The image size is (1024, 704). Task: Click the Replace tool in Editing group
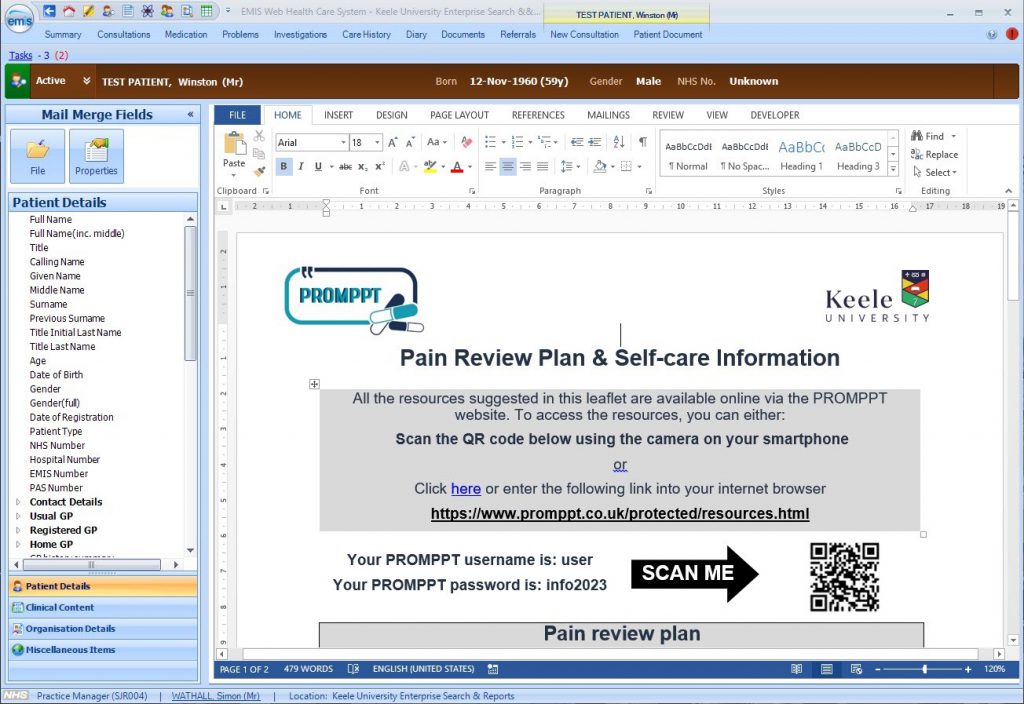[935, 155]
